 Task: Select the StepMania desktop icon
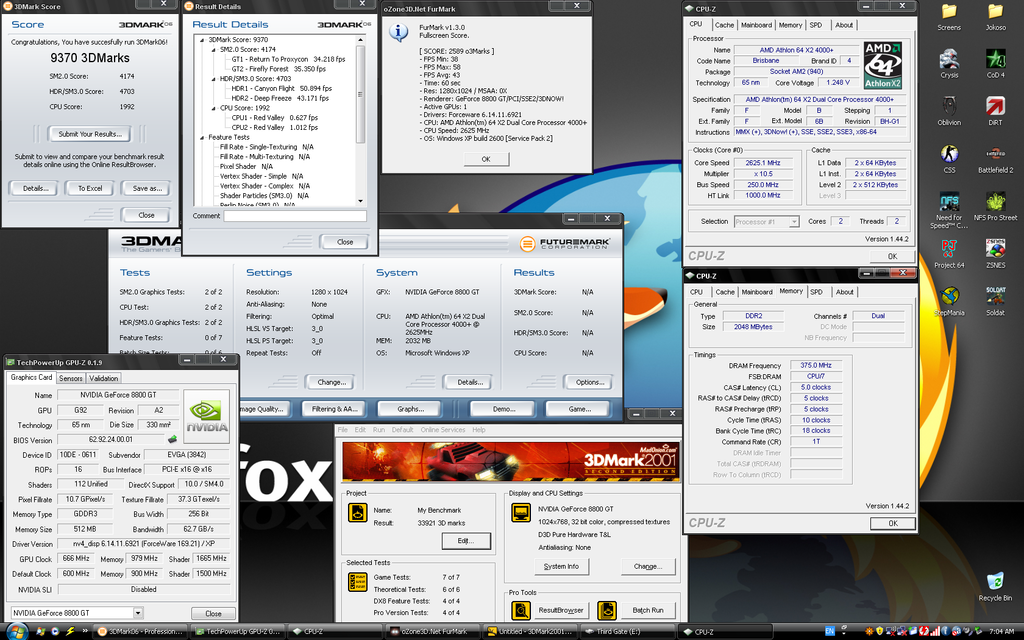[x=949, y=302]
